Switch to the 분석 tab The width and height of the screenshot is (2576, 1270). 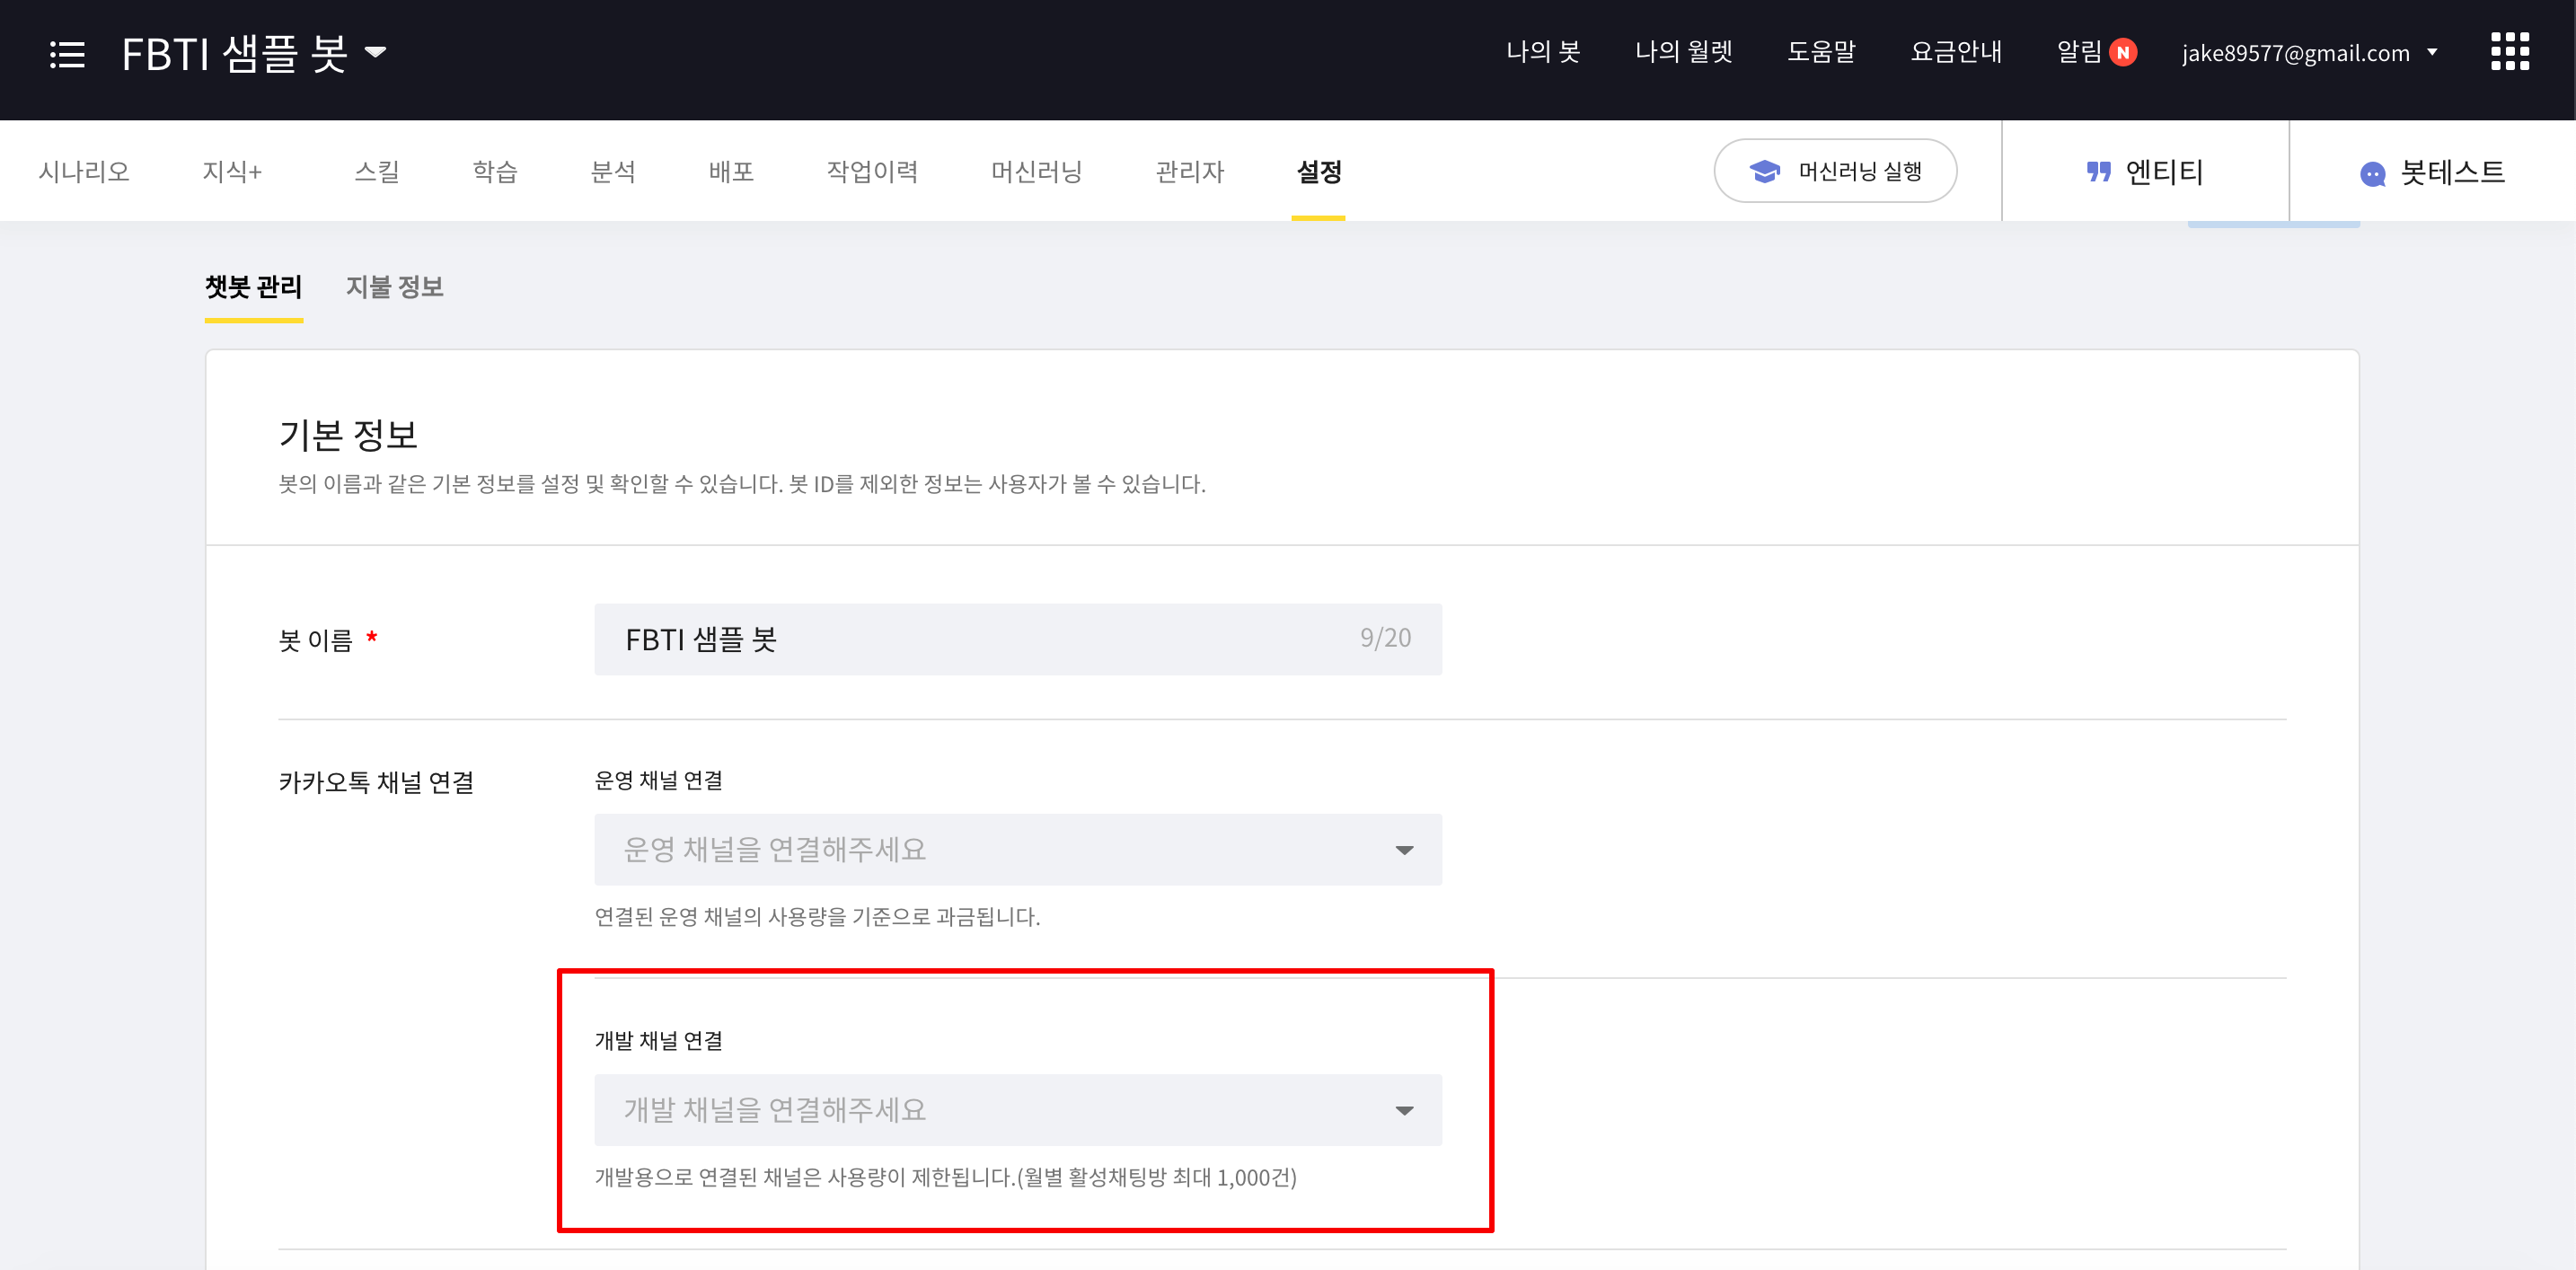click(613, 172)
